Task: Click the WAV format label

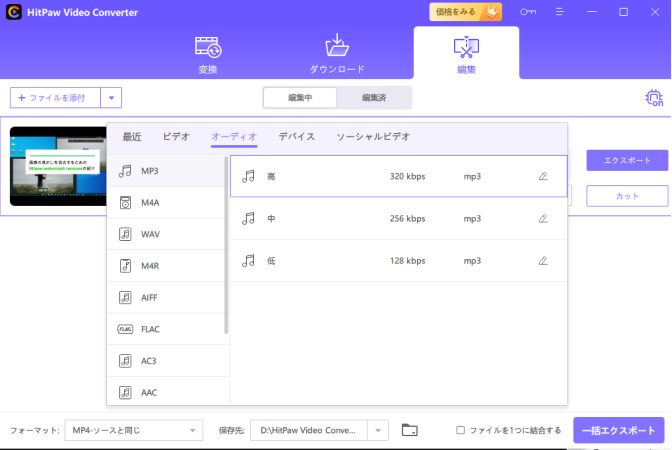Action: 150,234
